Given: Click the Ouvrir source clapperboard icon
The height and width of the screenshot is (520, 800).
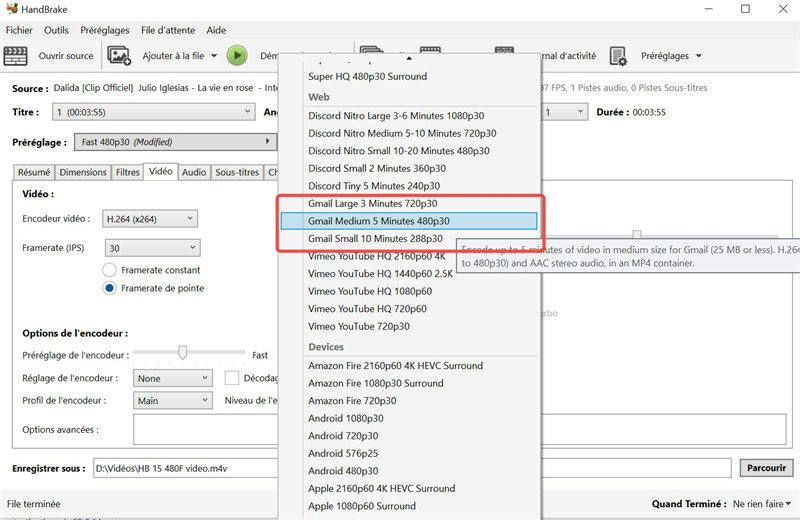Looking at the screenshot, I should 15,56.
